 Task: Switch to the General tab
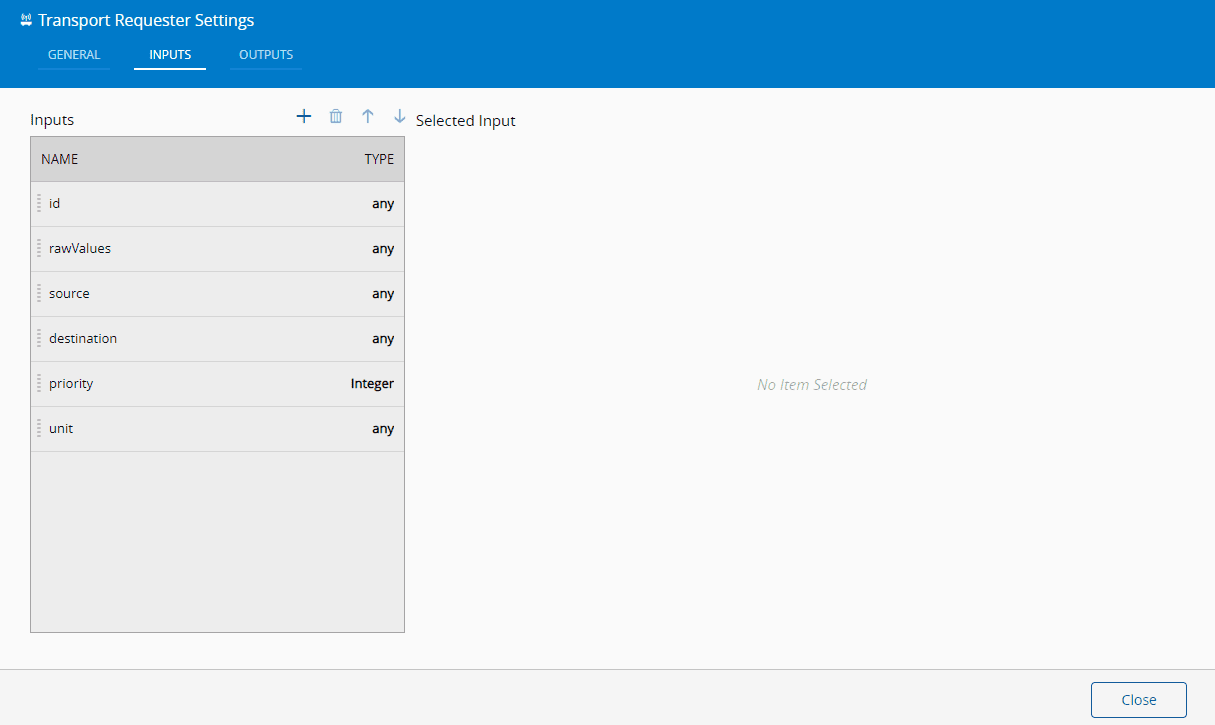click(x=74, y=55)
